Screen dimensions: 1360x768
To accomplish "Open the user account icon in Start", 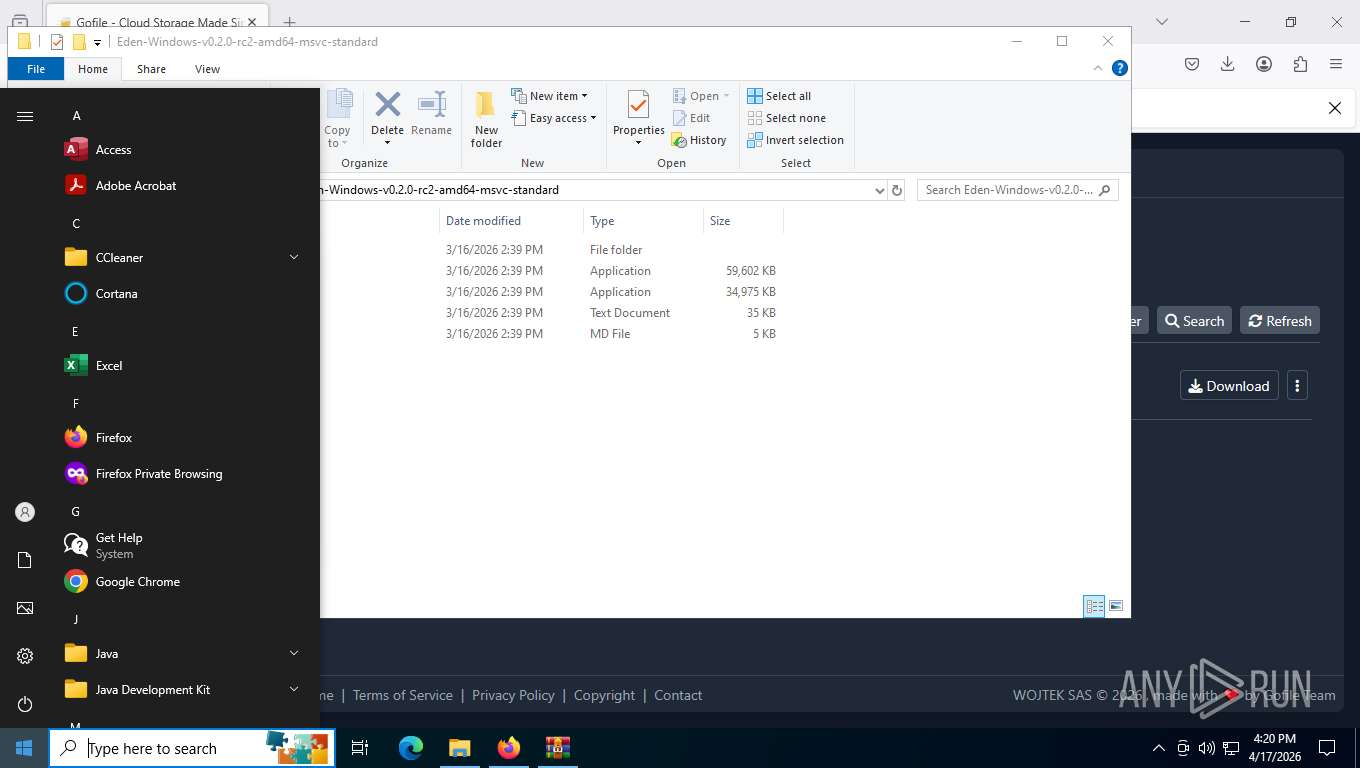I will (25, 512).
